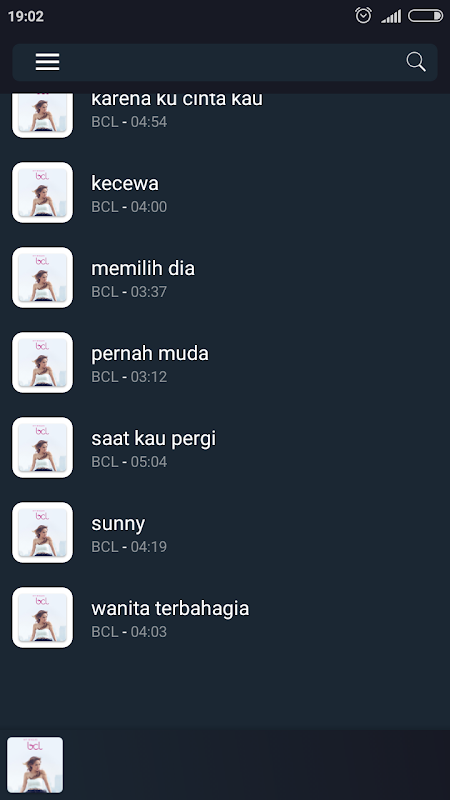The image size is (450, 800).
Task: Tap the signal strength status icon
Action: click(x=391, y=16)
